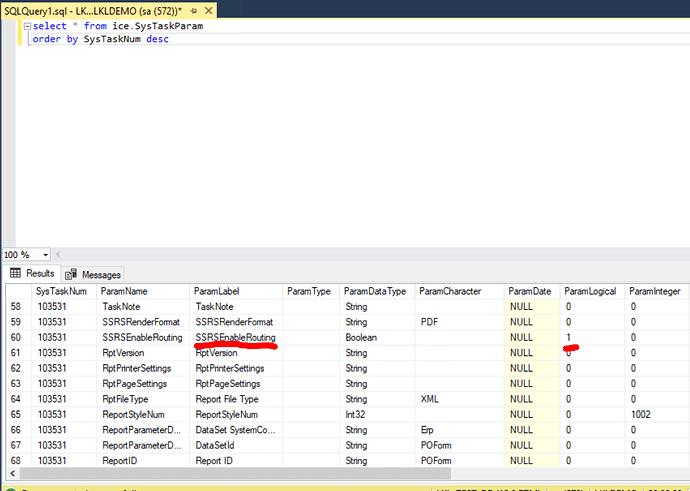The width and height of the screenshot is (690, 491).
Task: Click the Int32 data type cell
Action: point(377,414)
